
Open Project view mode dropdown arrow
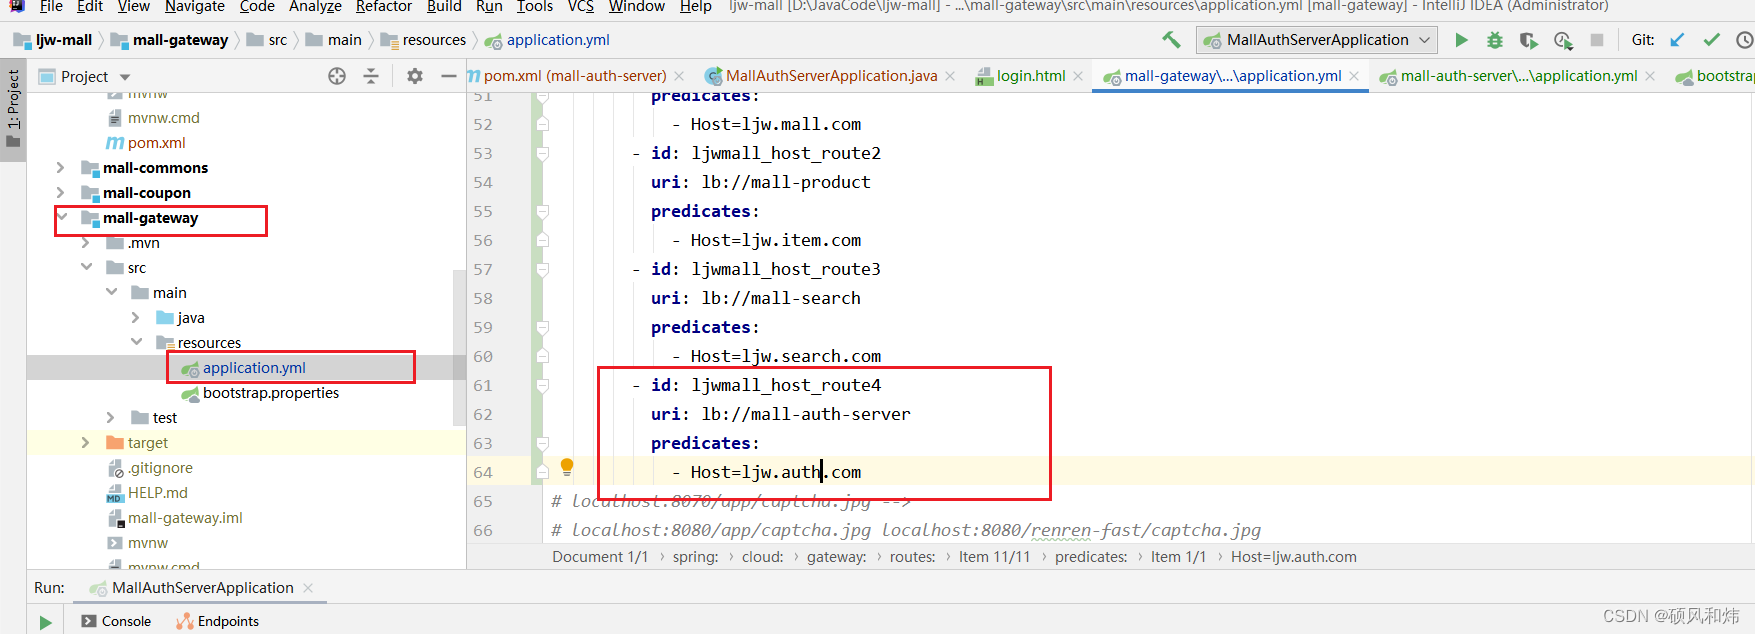point(125,77)
